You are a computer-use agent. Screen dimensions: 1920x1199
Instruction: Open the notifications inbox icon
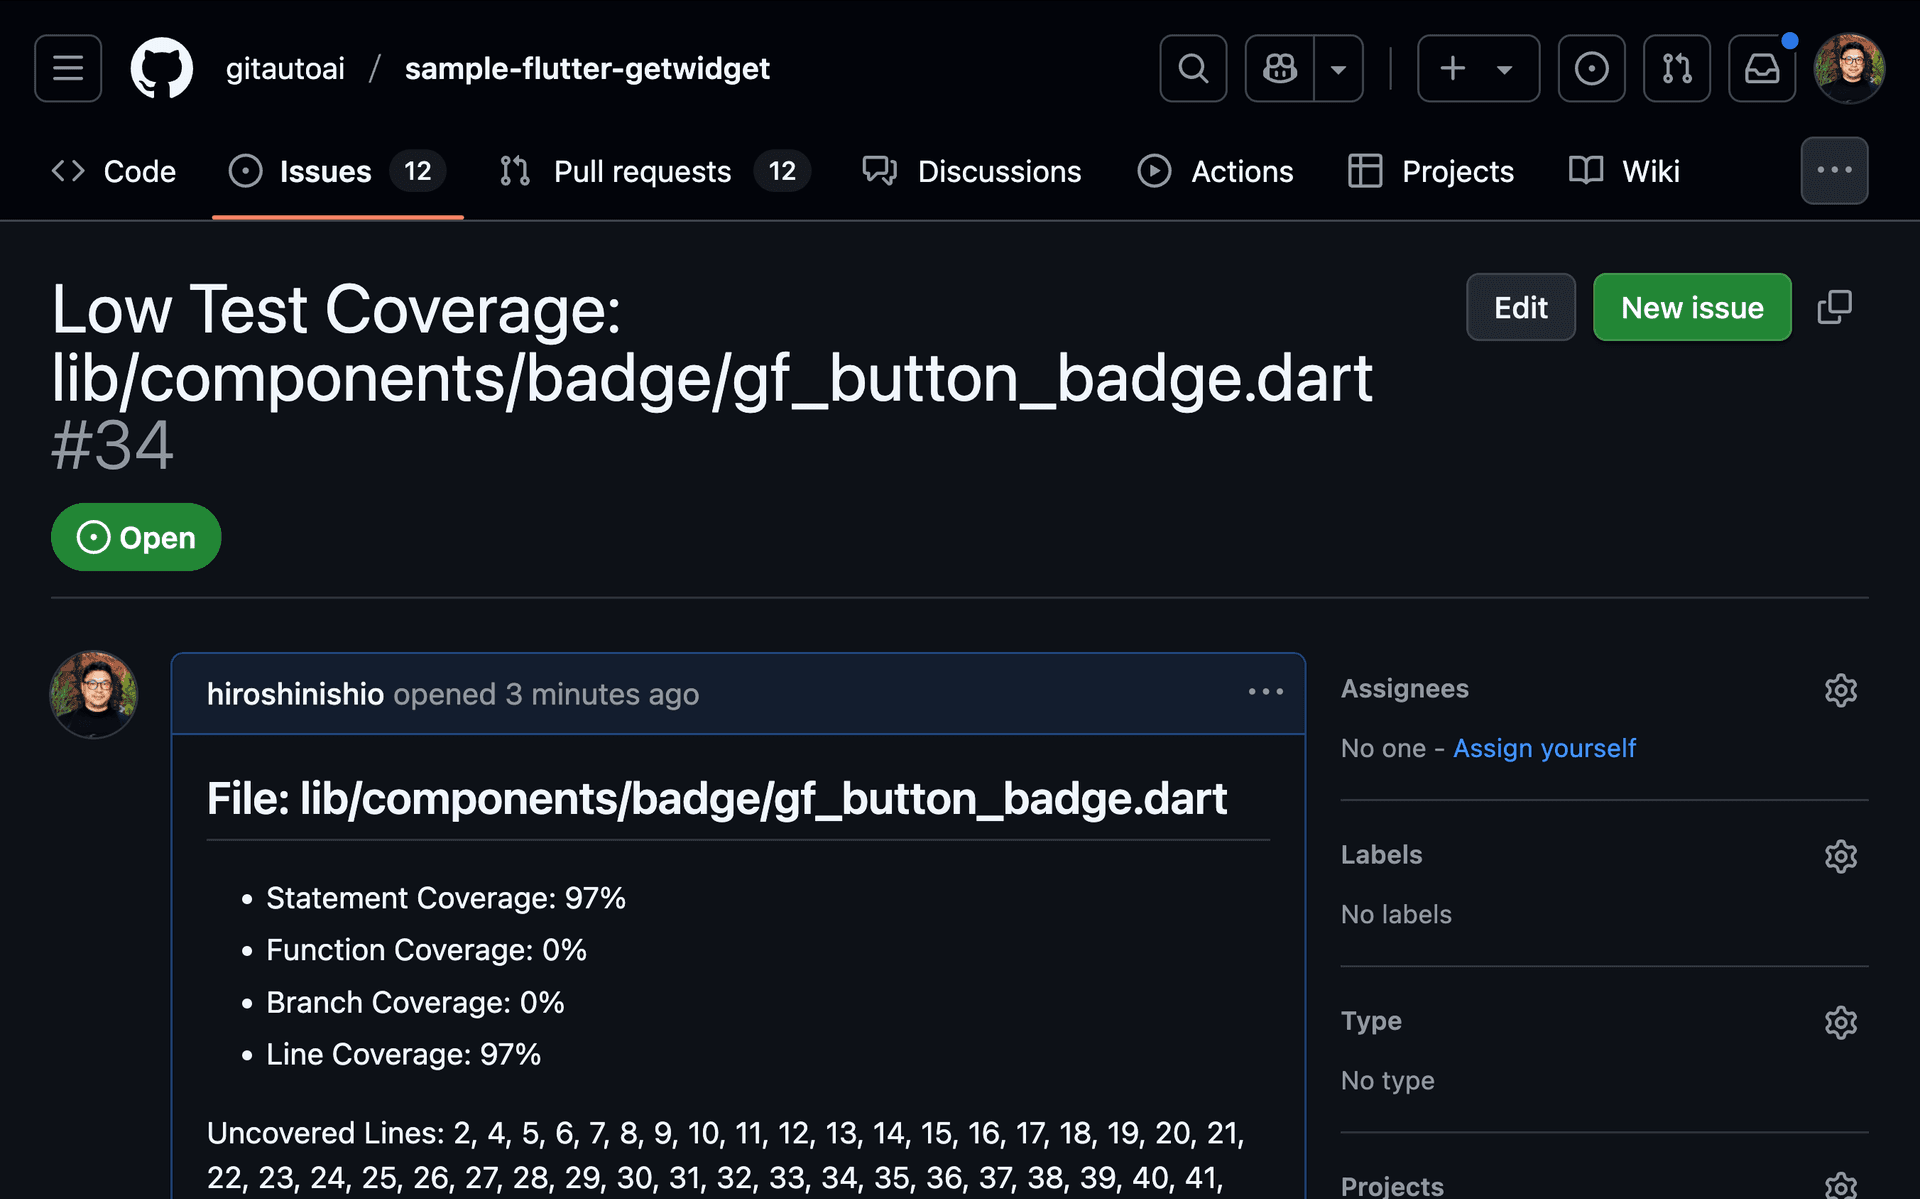pyautogui.click(x=1761, y=68)
